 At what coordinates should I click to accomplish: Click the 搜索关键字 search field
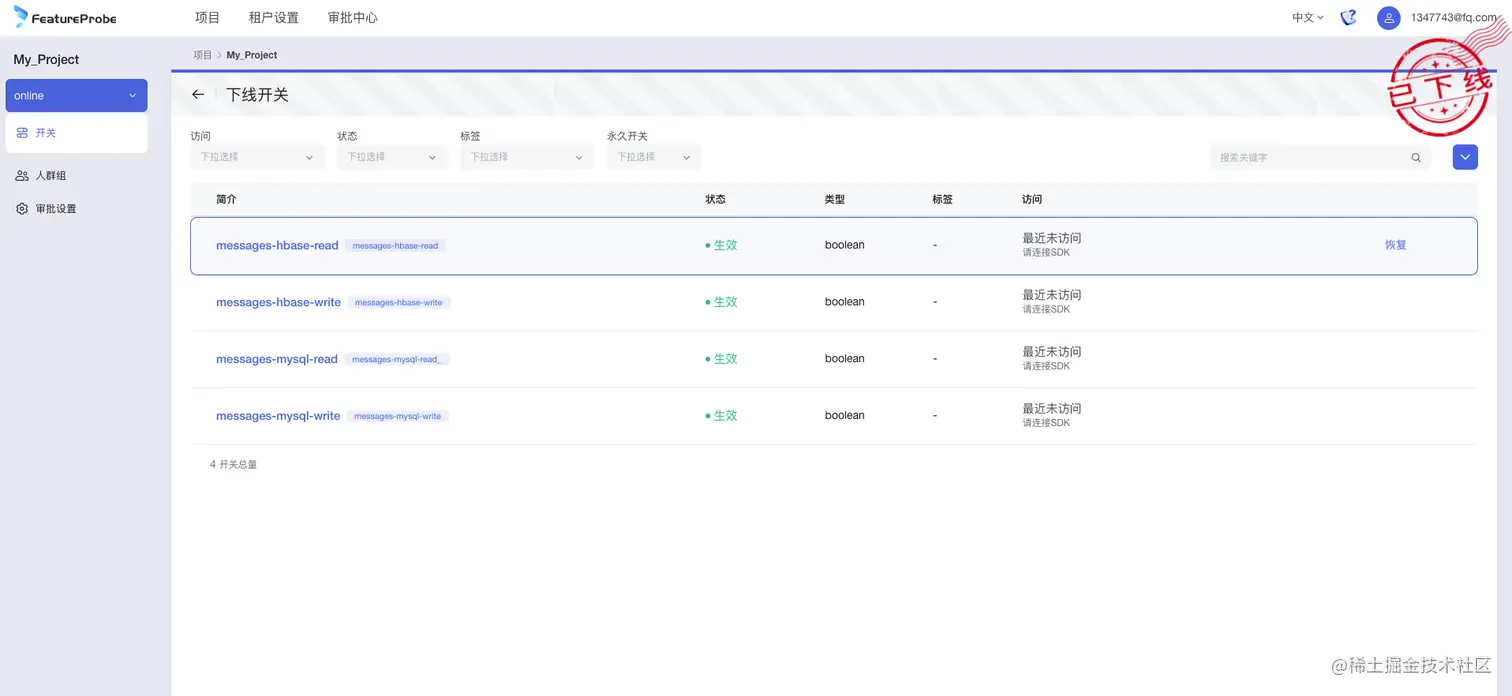click(1320, 157)
